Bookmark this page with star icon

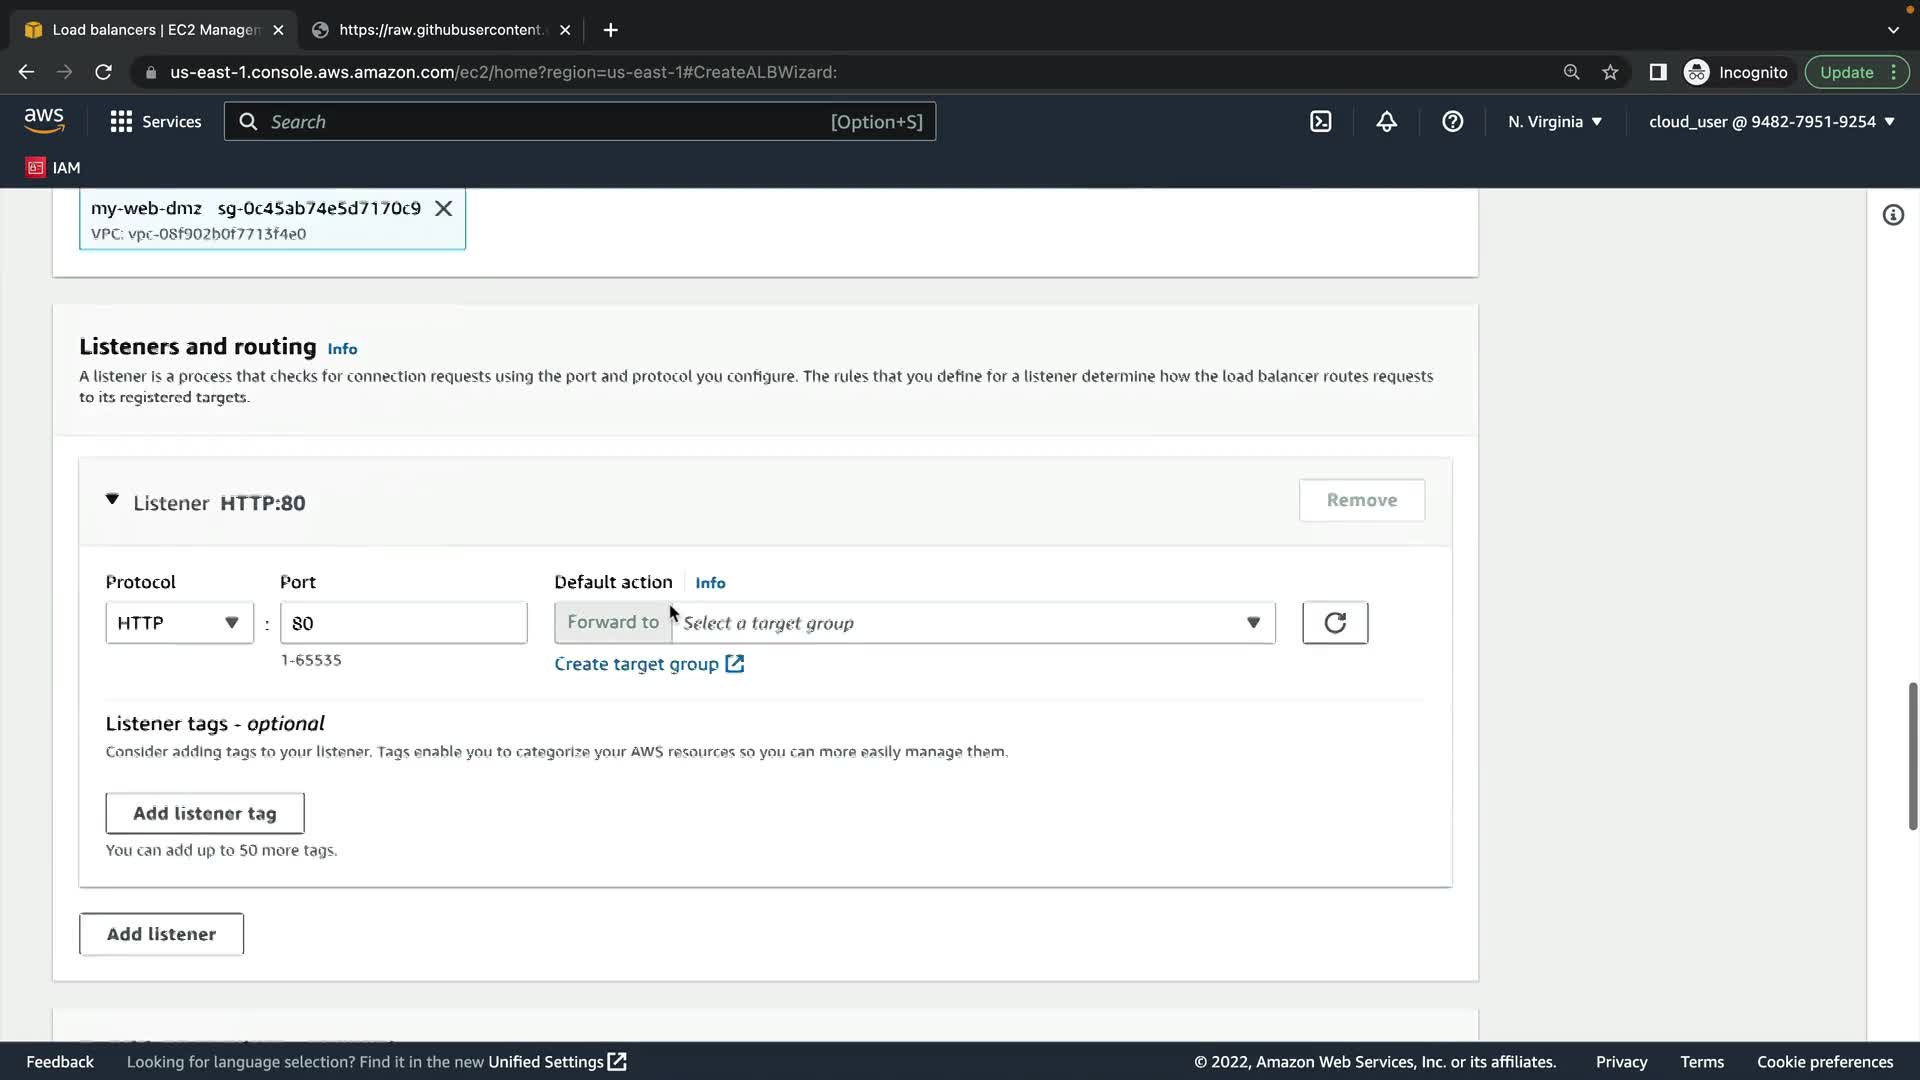[1610, 72]
